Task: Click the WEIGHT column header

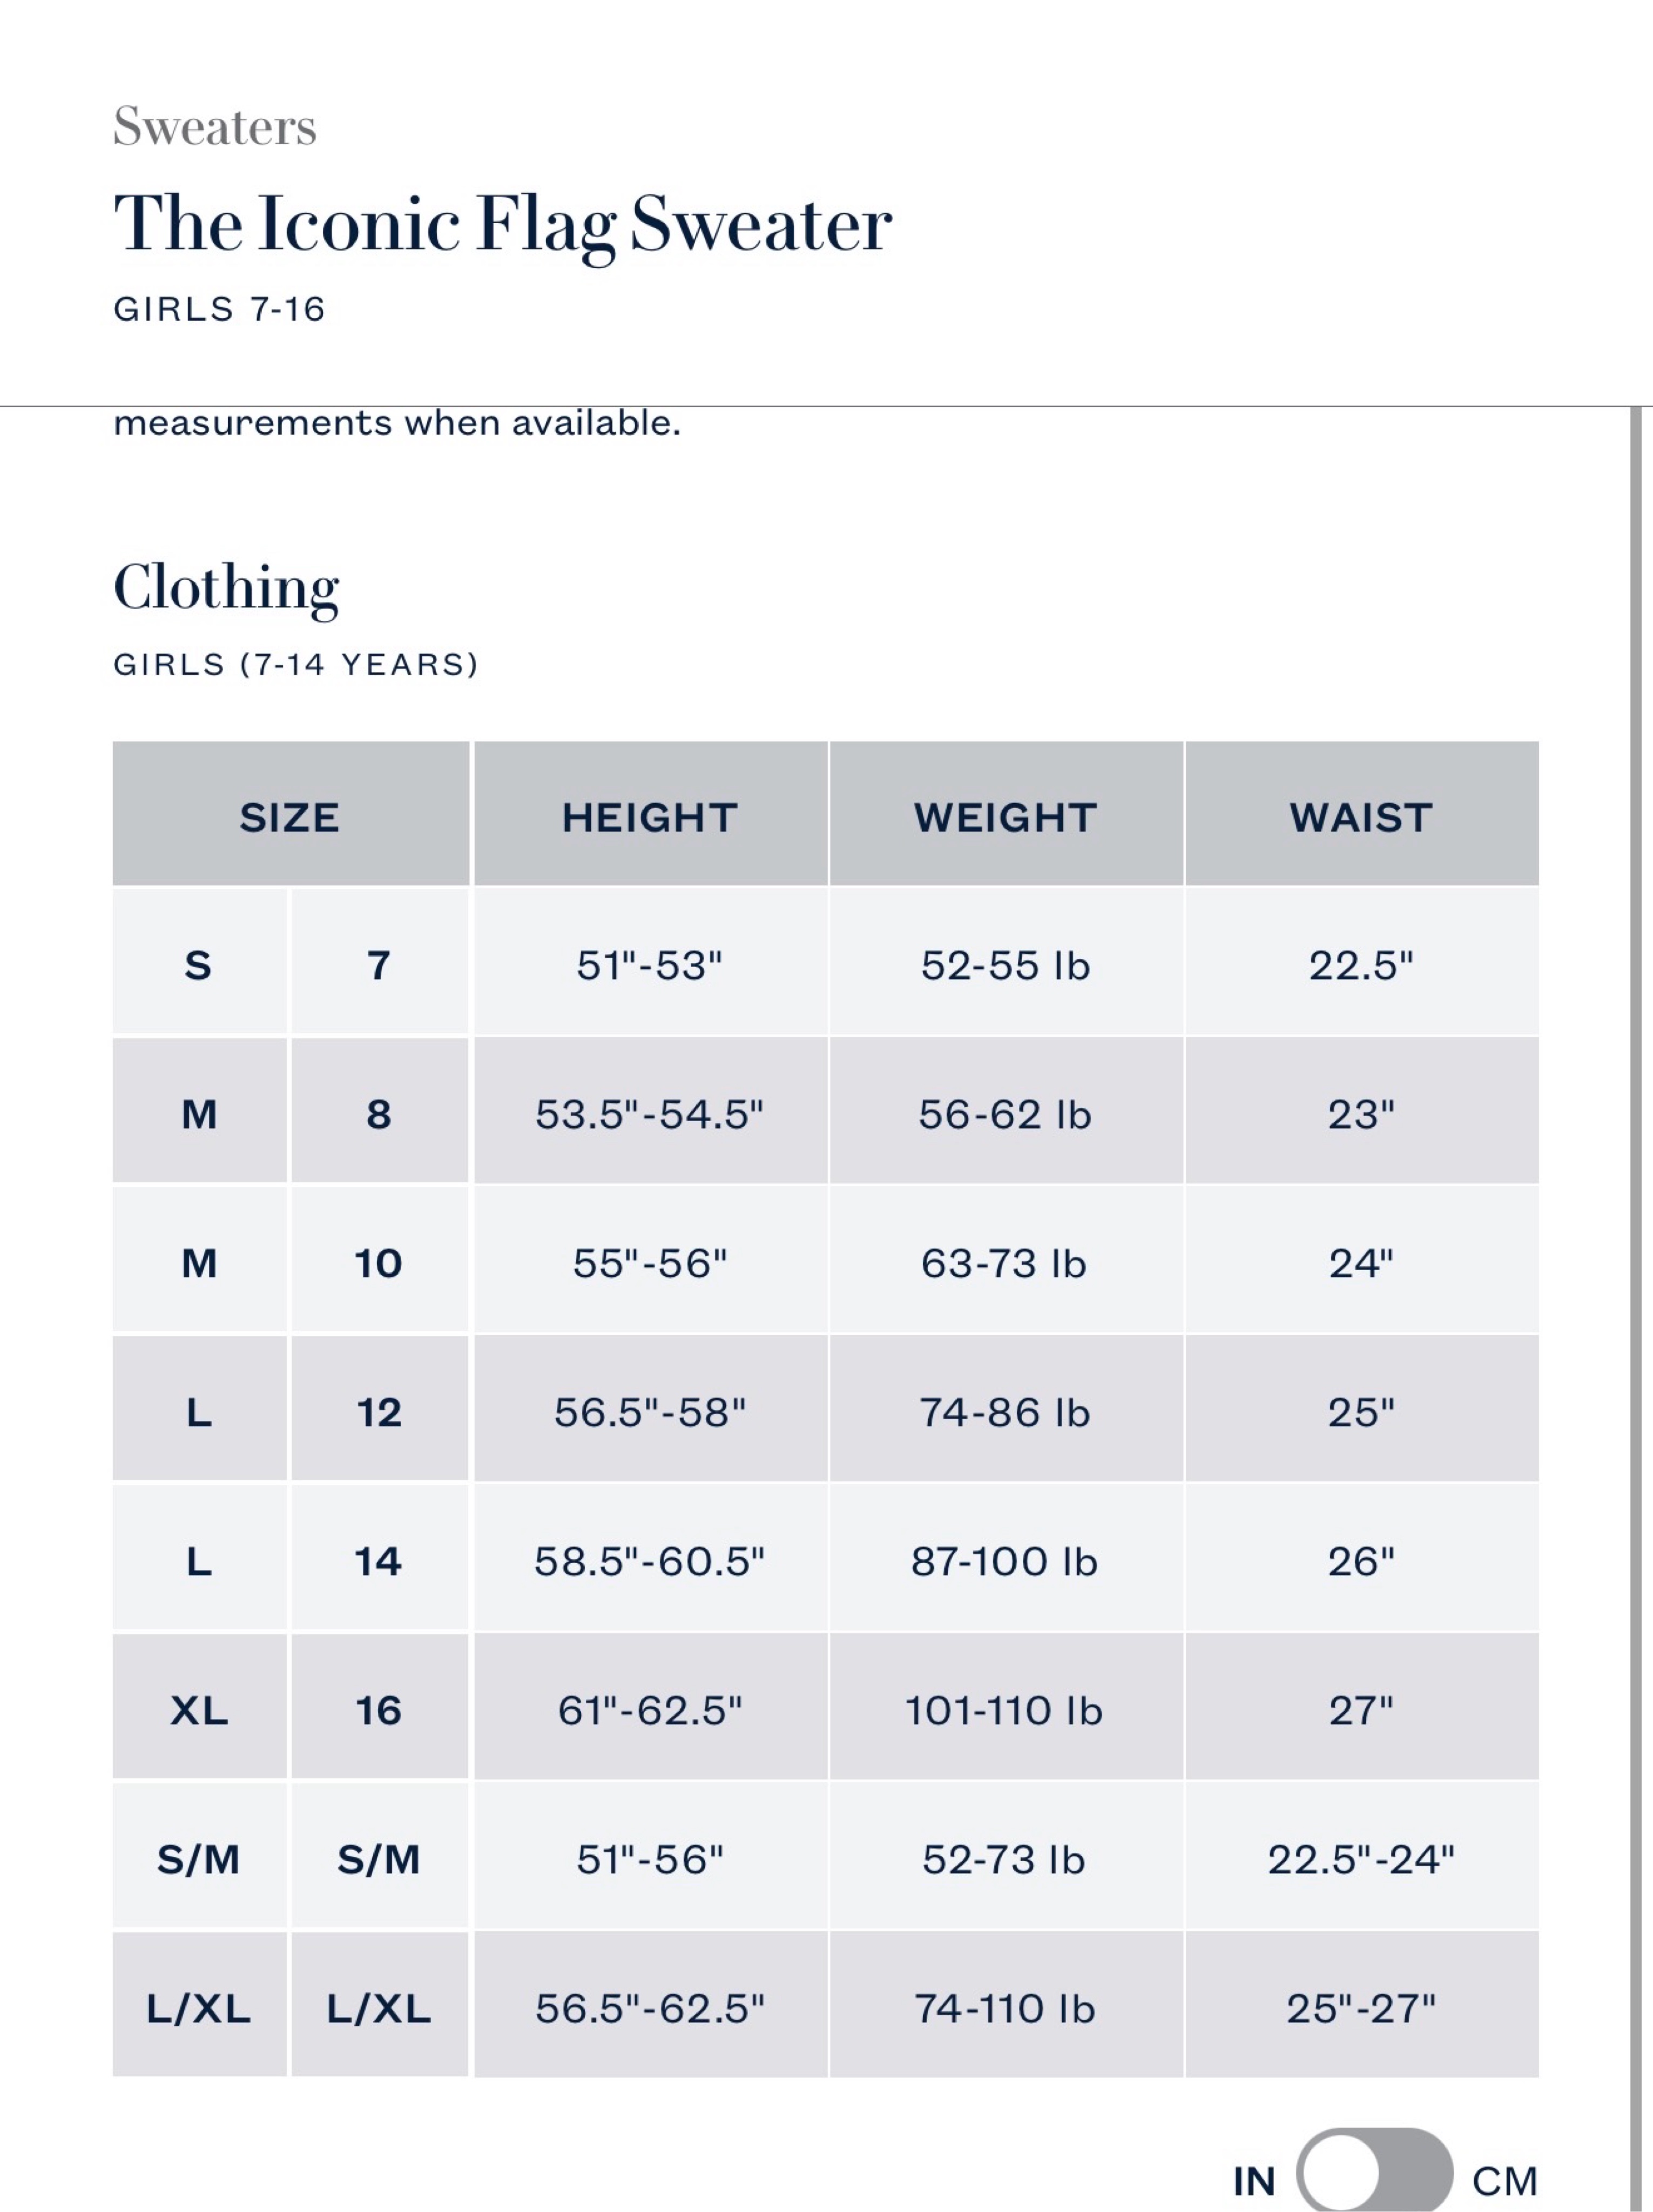Action: 1005,814
